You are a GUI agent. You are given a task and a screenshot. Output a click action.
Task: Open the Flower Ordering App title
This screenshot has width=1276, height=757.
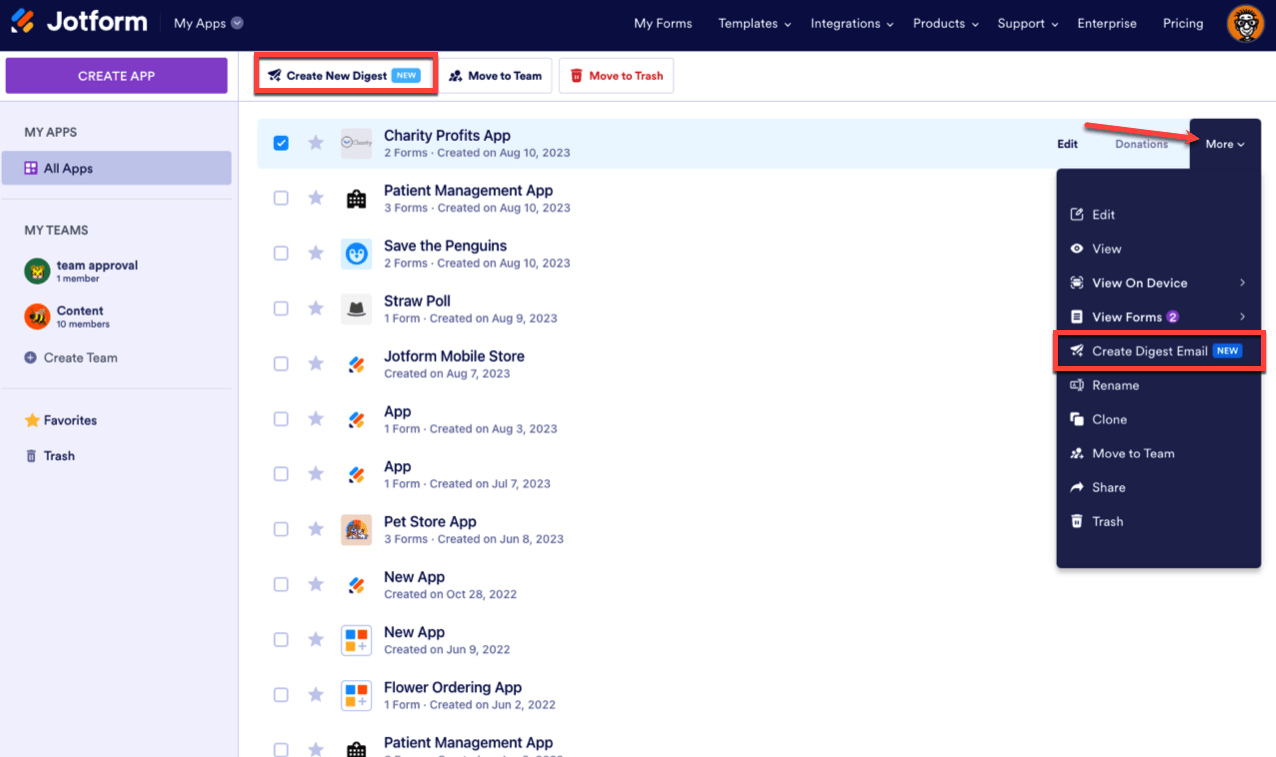(x=453, y=688)
